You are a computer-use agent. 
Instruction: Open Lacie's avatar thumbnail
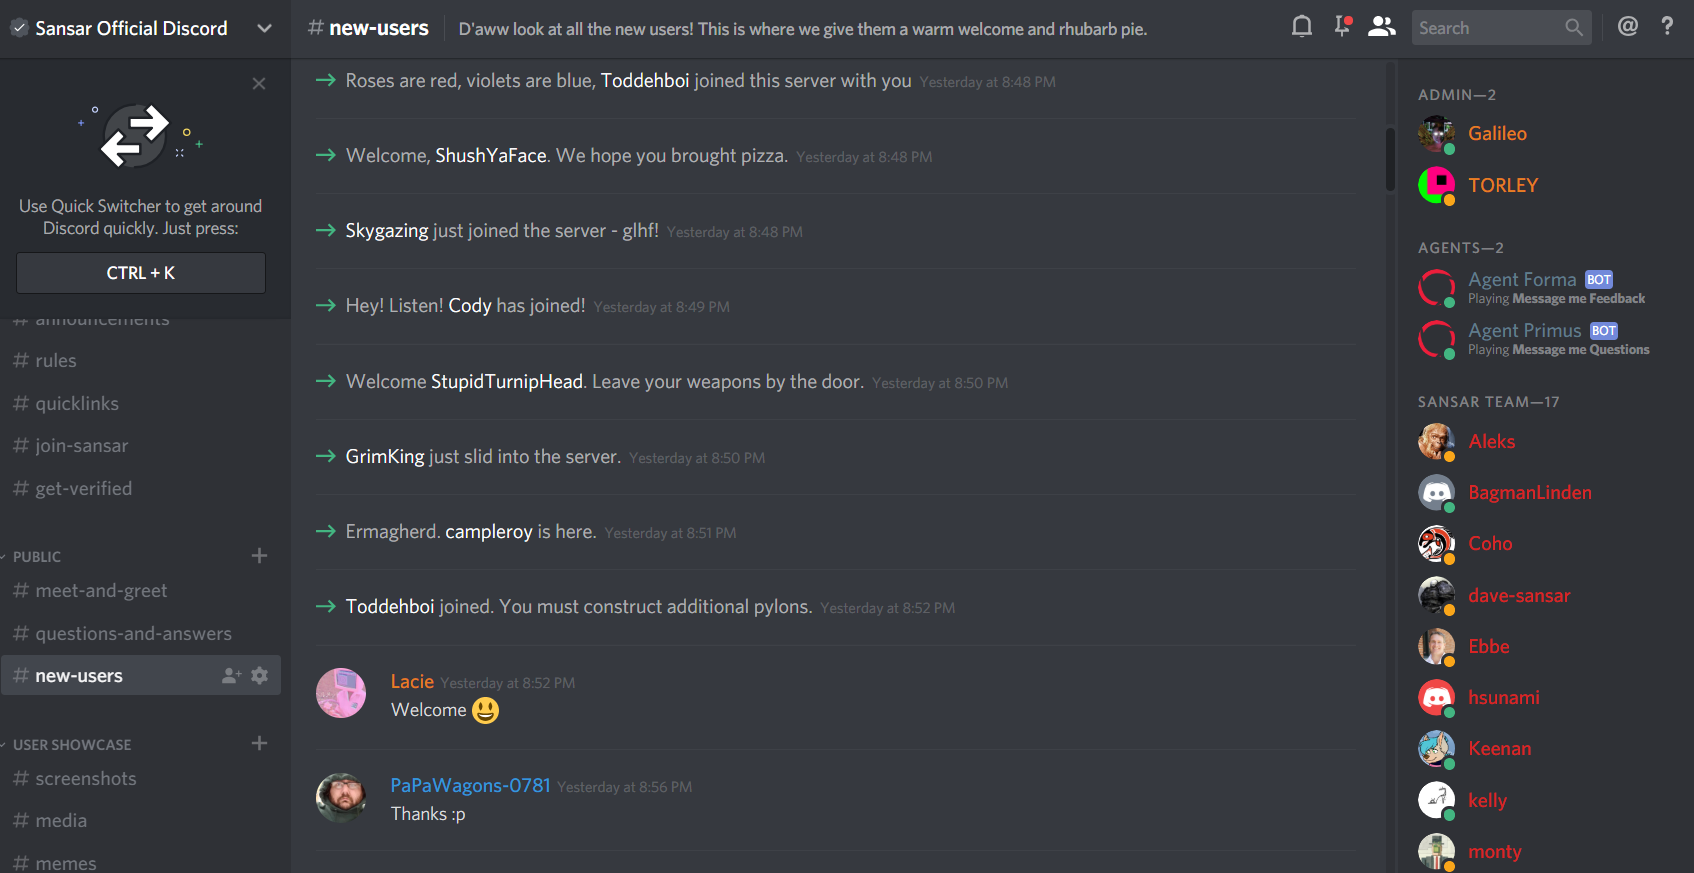point(341,693)
